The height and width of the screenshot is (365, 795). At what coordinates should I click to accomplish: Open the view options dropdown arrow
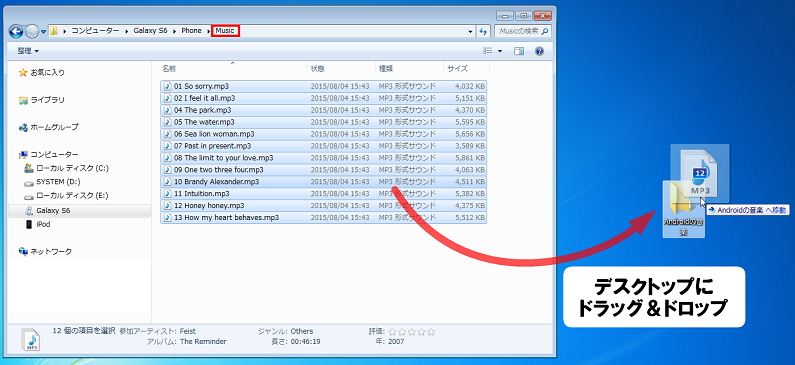[500, 51]
